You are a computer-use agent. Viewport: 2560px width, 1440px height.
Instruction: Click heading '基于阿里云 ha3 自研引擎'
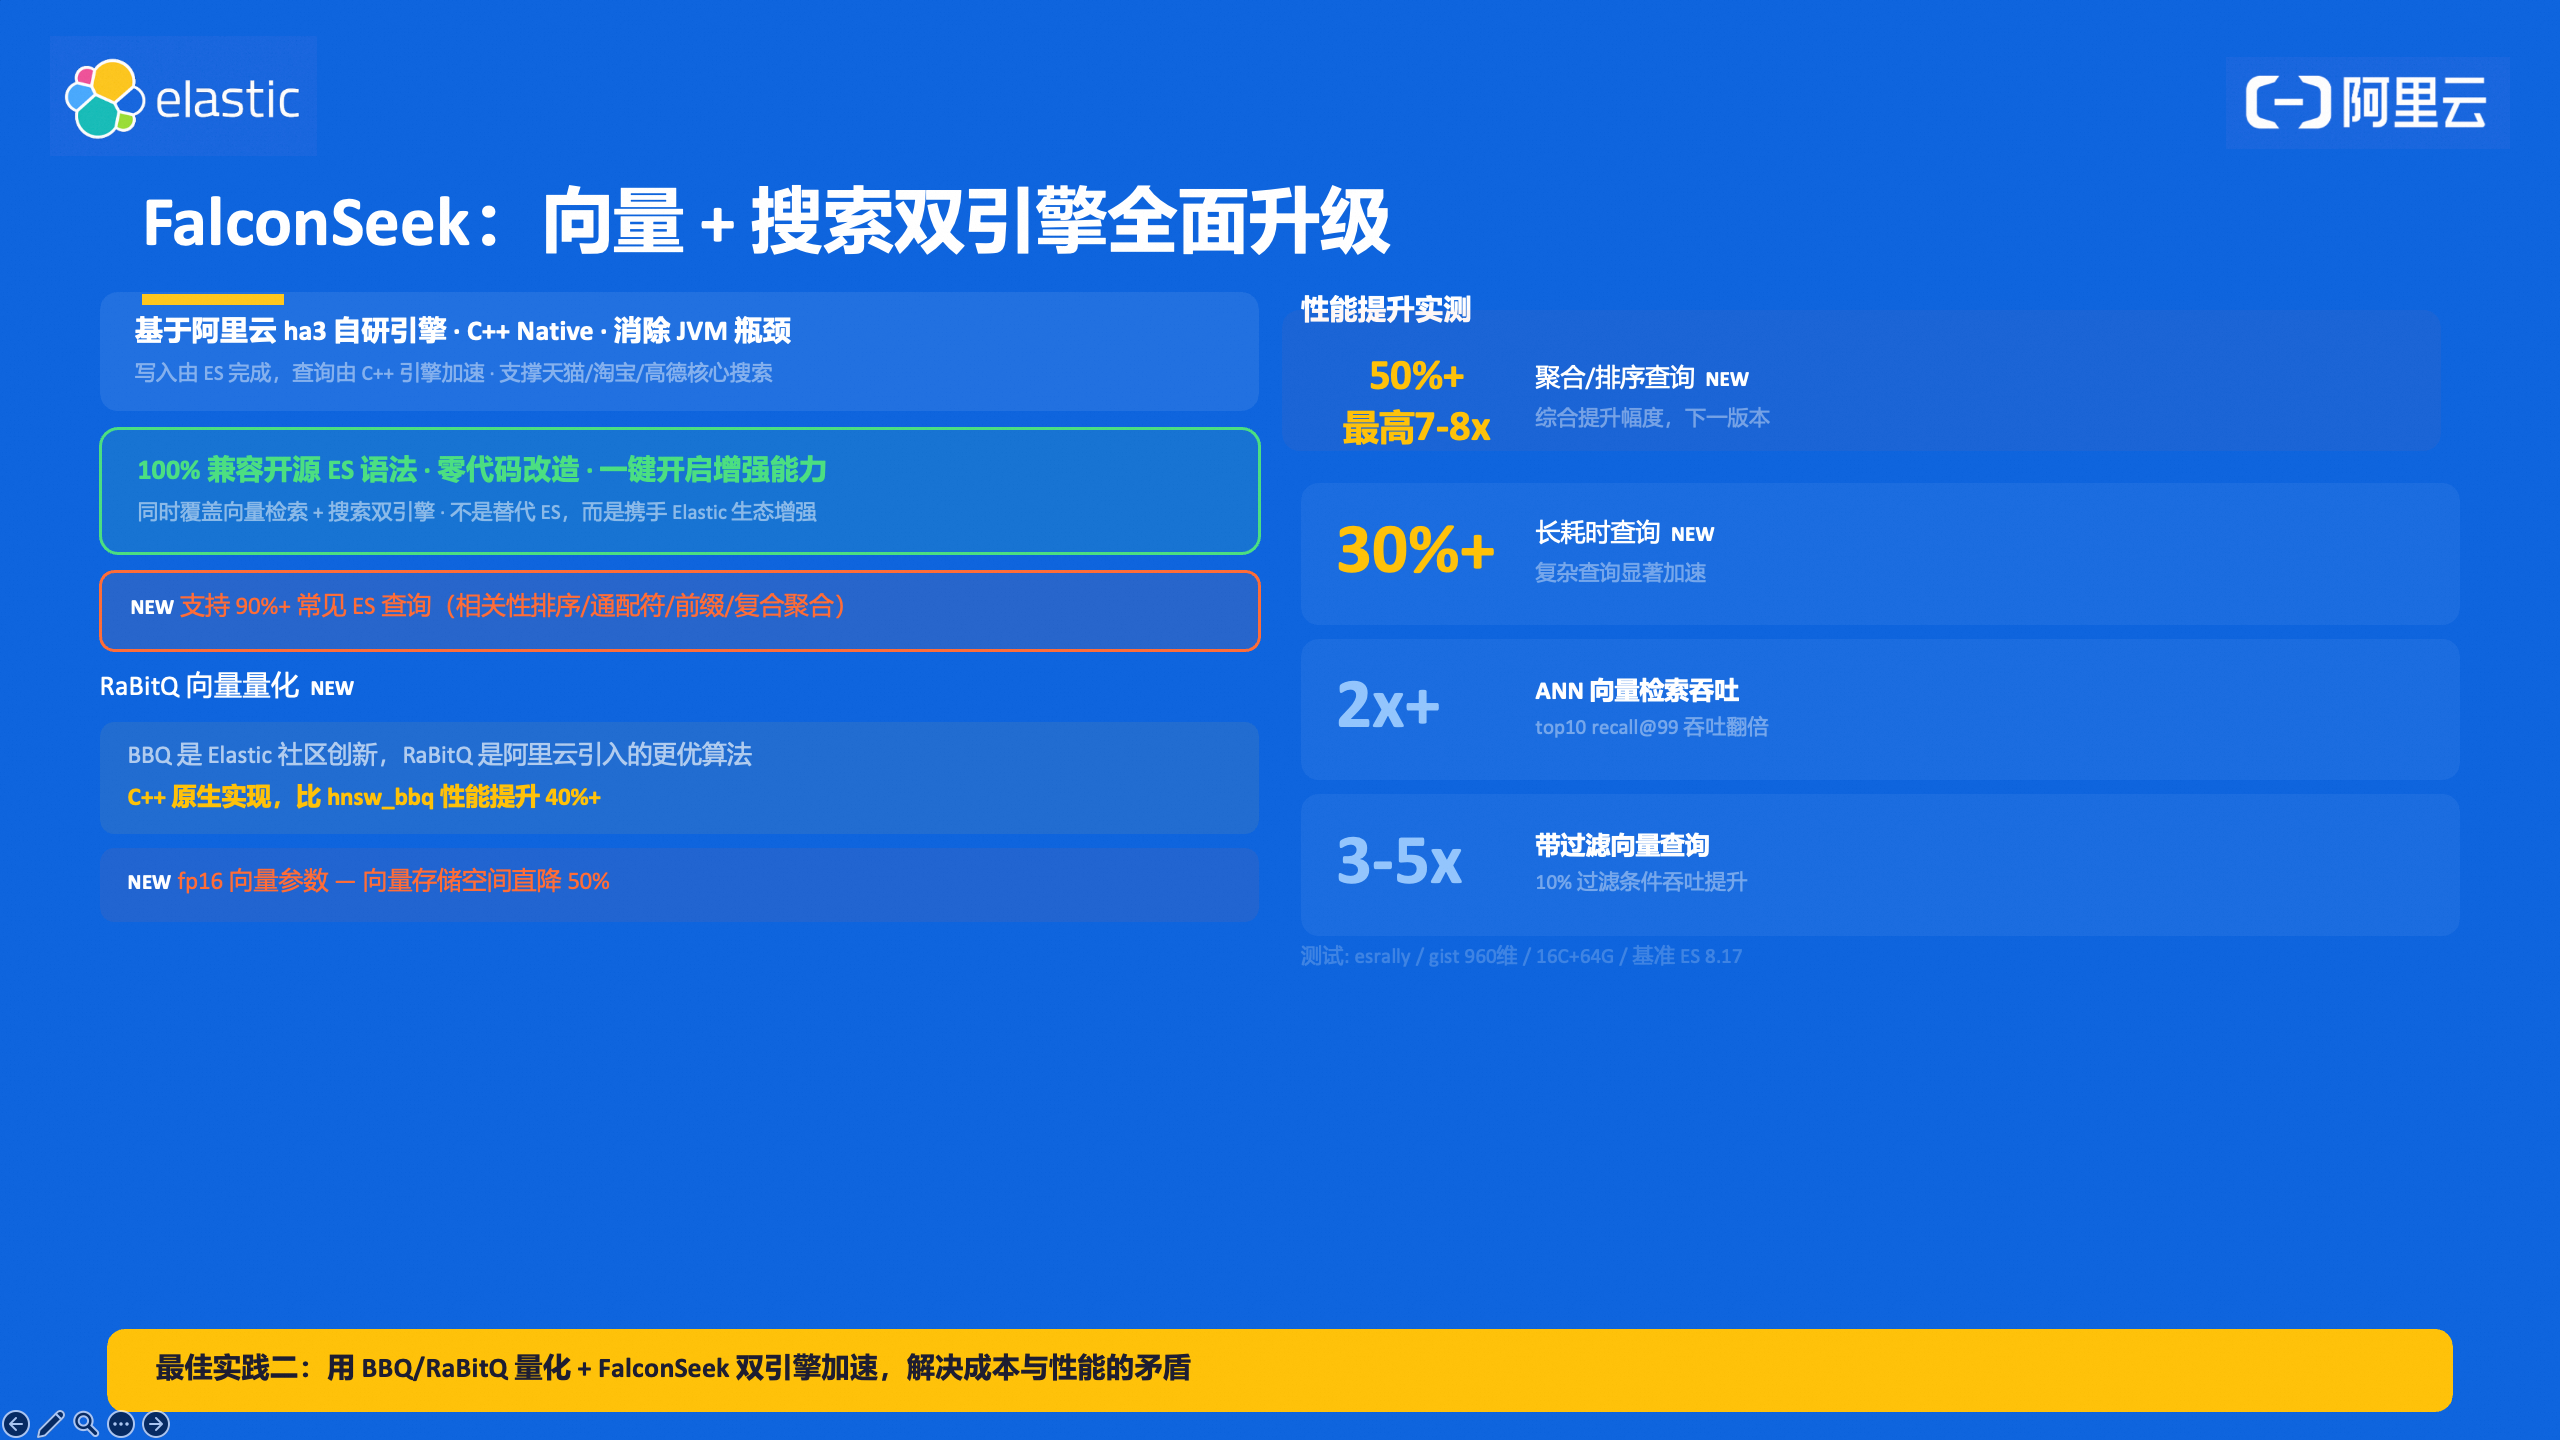(x=291, y=331)
